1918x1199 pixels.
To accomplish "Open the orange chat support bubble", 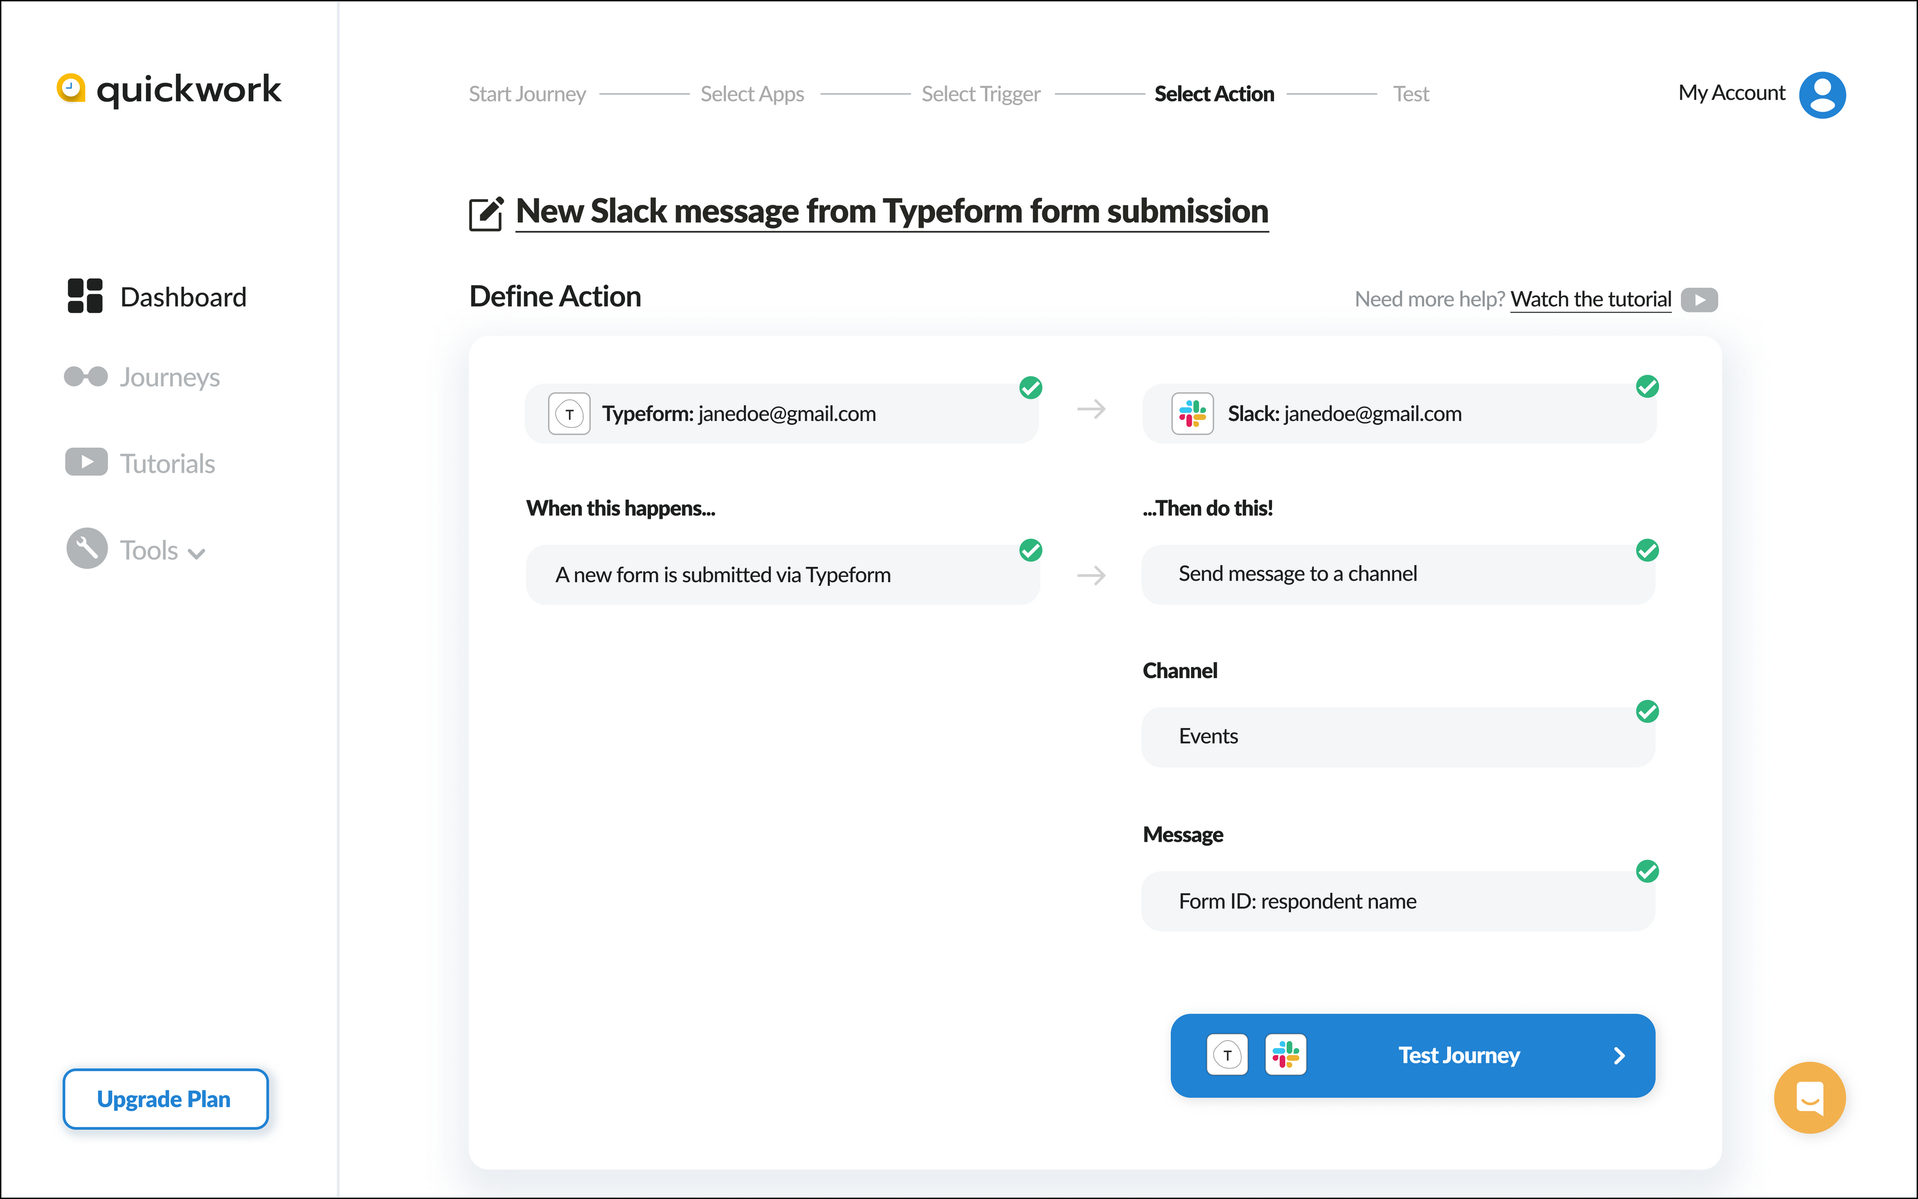I will (x=1809, y=1097).
